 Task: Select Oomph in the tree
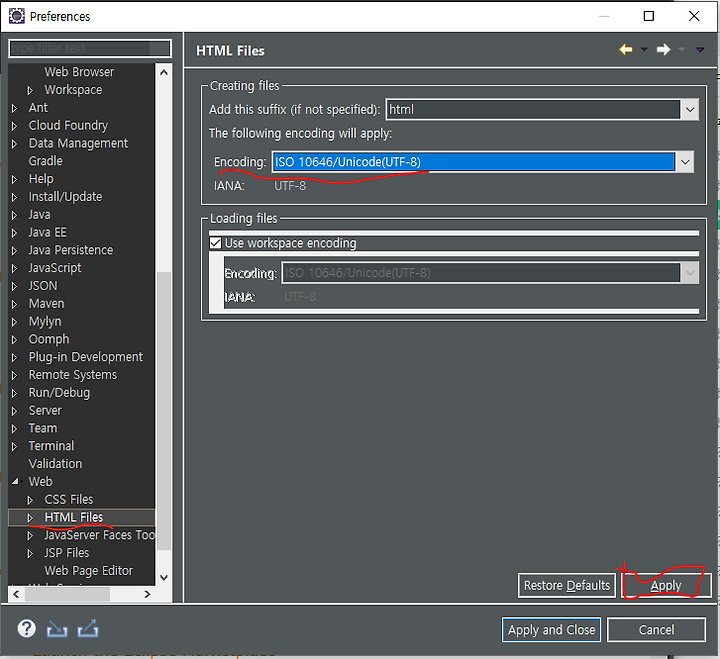[x=49, y=339]
